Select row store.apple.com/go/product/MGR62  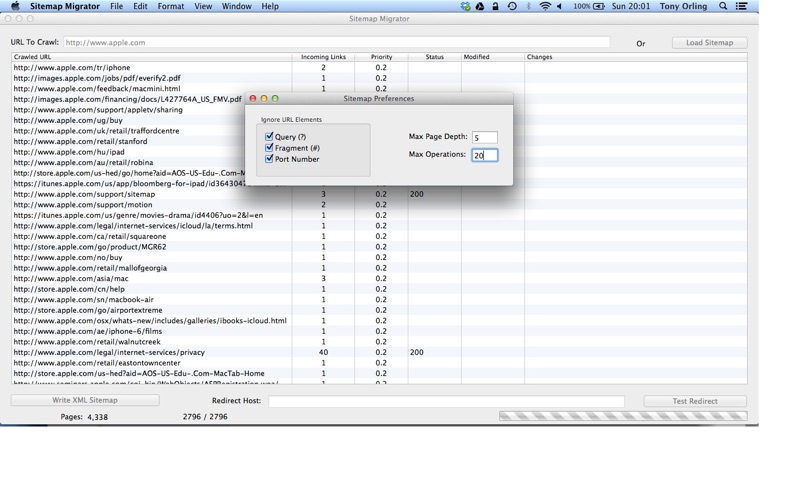[x=380, y=246]
